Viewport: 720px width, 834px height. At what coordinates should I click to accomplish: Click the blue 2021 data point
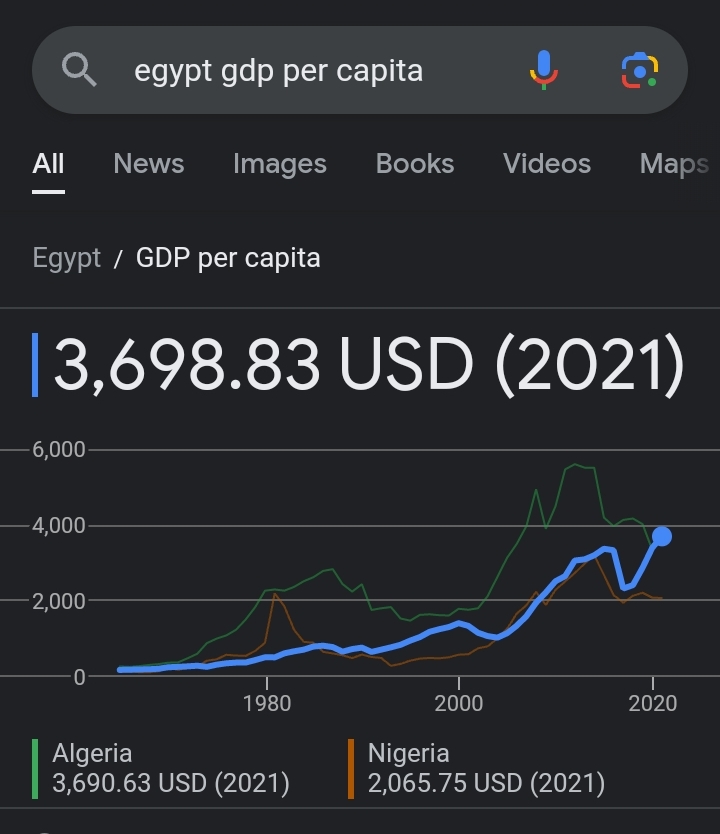[x=662, y=536]
